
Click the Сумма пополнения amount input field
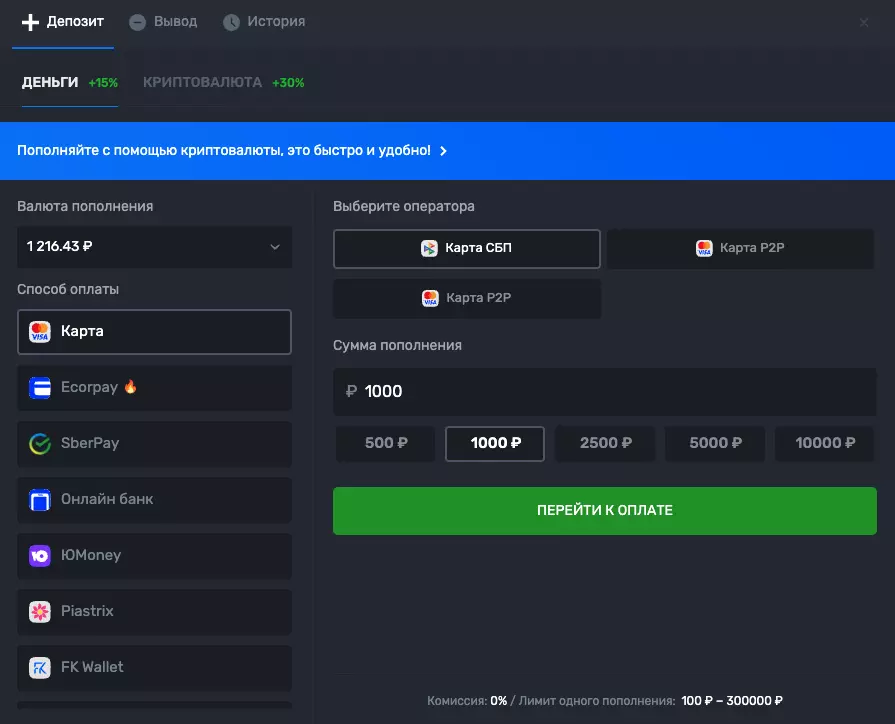[604, 392]
